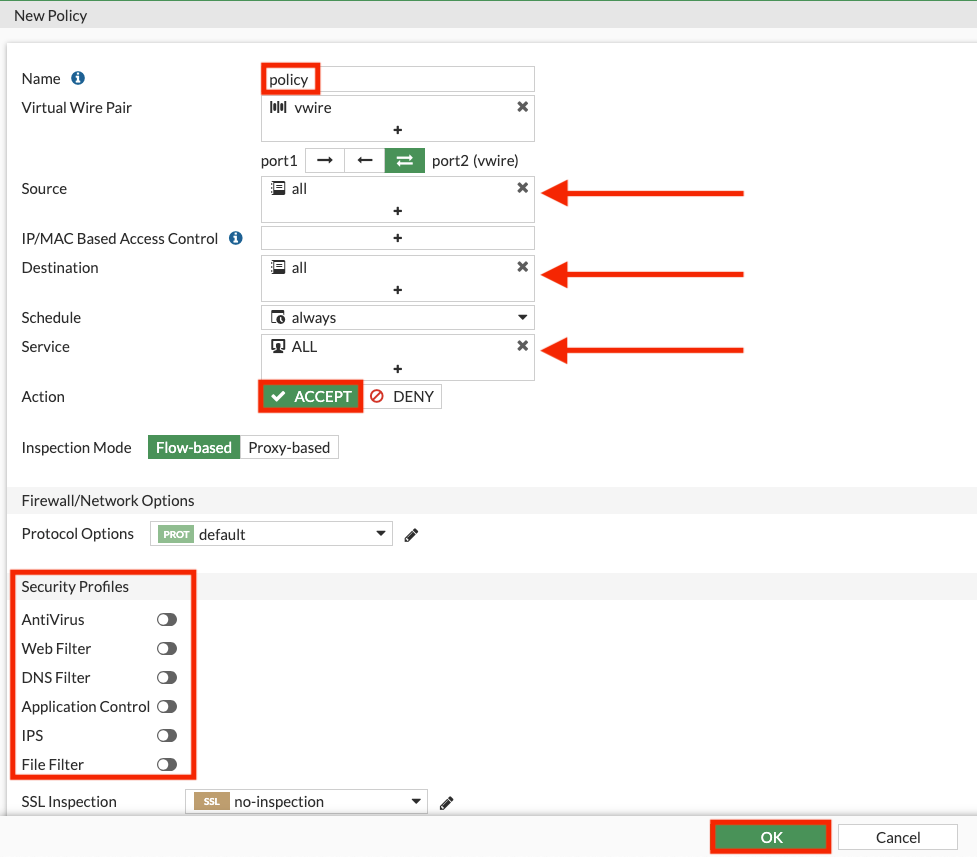This screenshot has height=857, width=977.
Task: Select port2 to port1 left arrow direction
Action: click(365, 160)
